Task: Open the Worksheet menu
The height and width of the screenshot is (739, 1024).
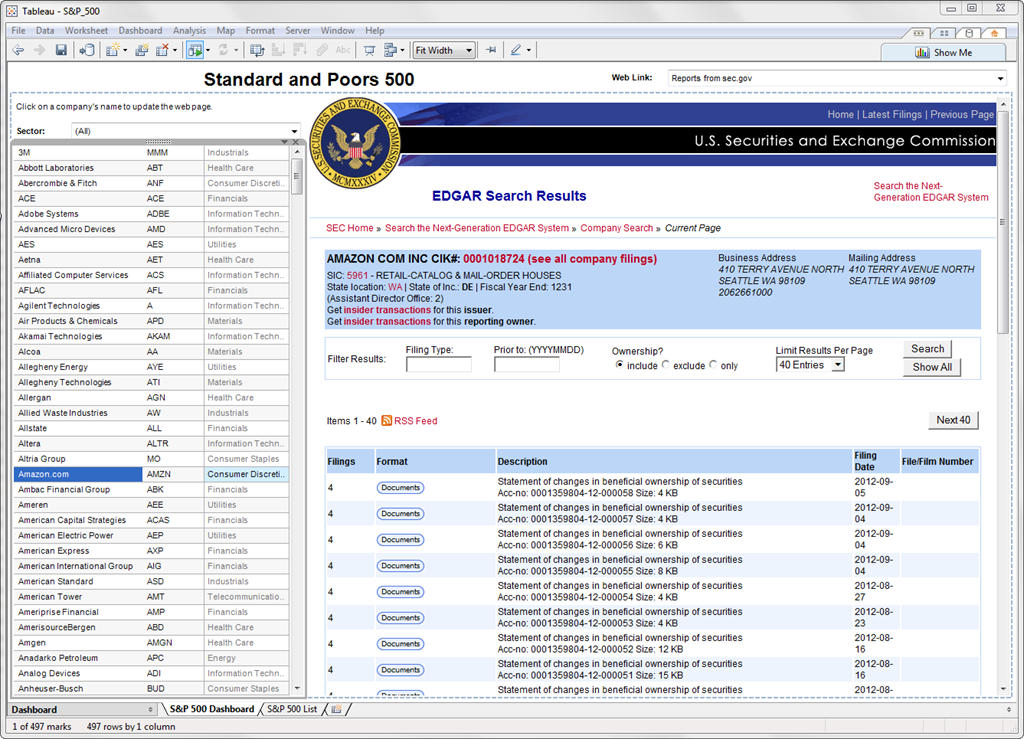Action: click(86, 31)
